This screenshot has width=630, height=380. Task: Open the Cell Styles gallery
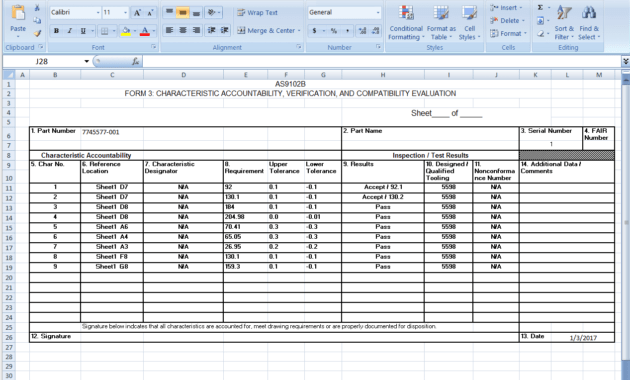pos(469,22)
